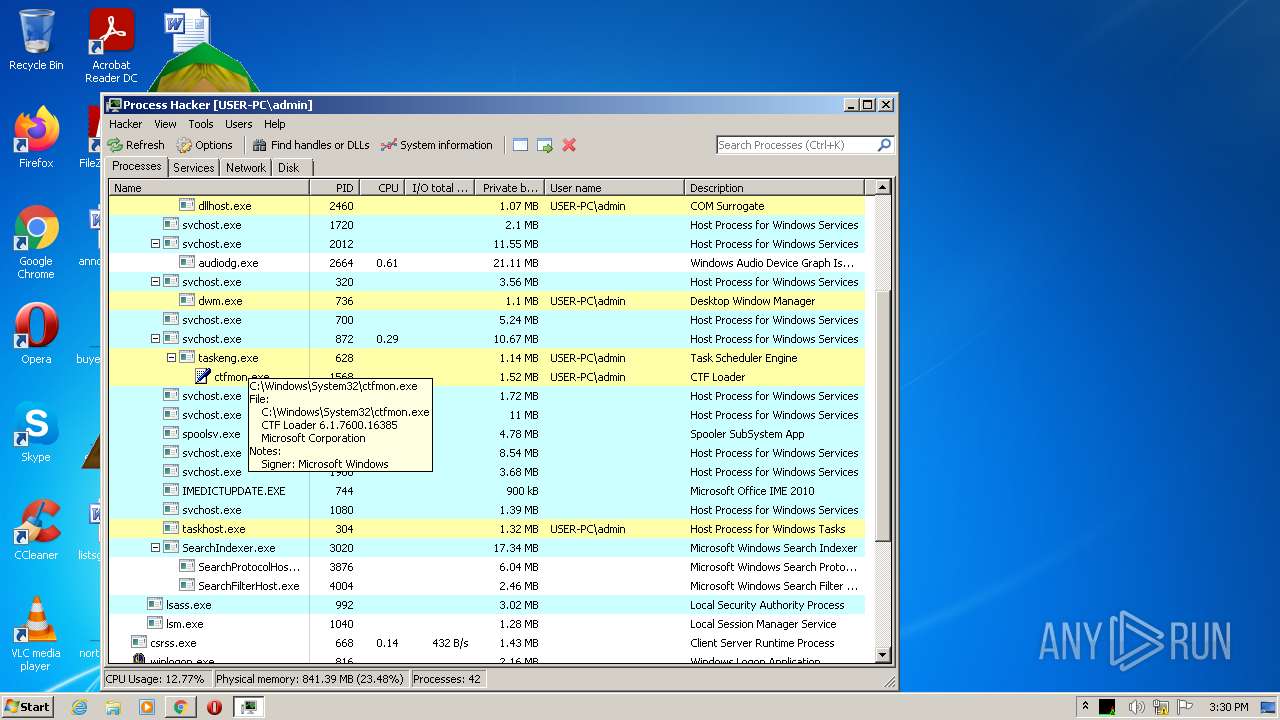Viewport: 1280px width, 720px height.
Task: Click the dwm.exe process icon
Action: pos(187,300)
